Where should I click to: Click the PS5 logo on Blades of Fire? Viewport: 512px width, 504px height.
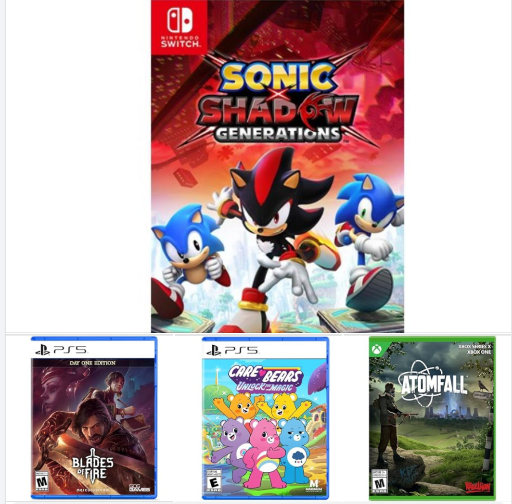[61, 350]
